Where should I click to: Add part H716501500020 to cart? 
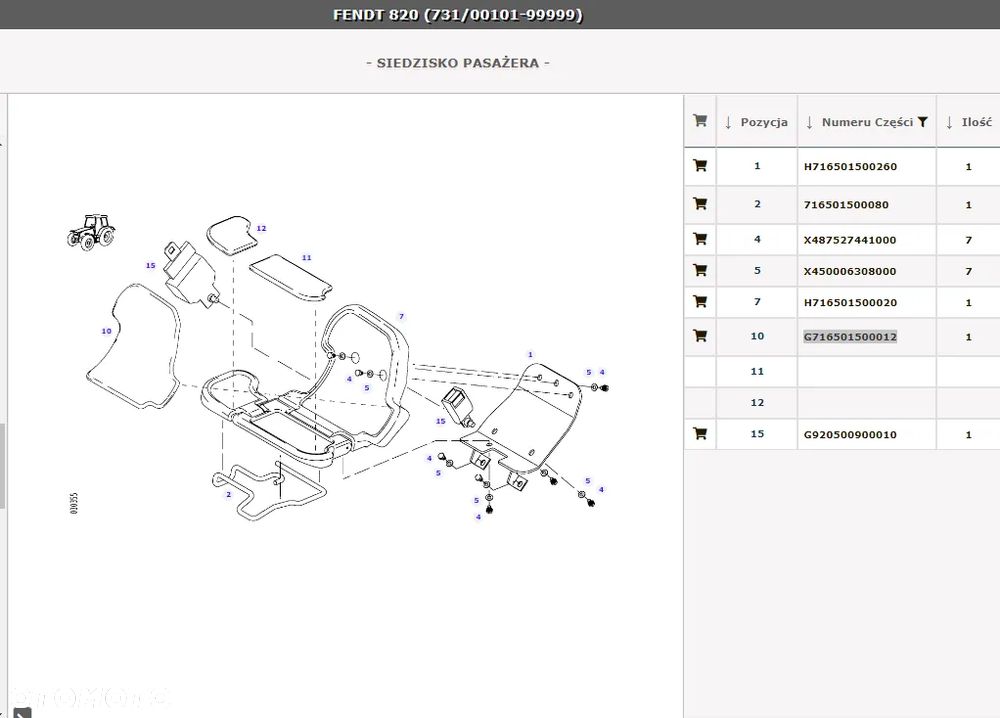[700, 302]
